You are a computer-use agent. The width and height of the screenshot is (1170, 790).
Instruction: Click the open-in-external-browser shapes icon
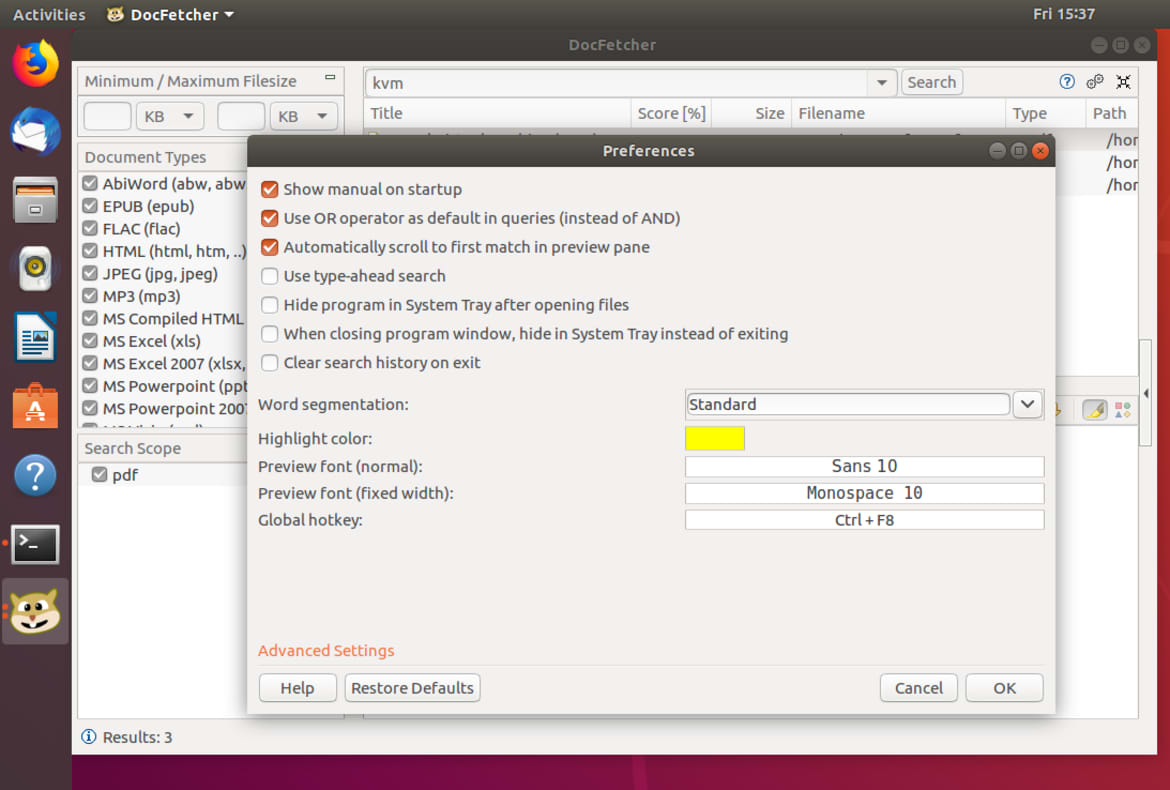coord(1121,410)
